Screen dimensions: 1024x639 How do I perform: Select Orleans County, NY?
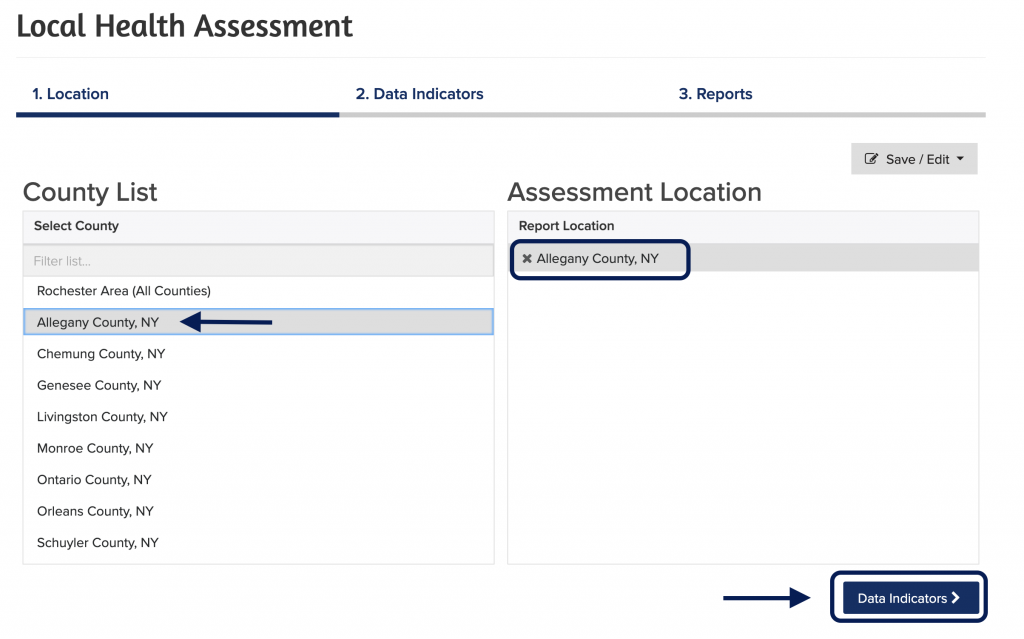259,510
